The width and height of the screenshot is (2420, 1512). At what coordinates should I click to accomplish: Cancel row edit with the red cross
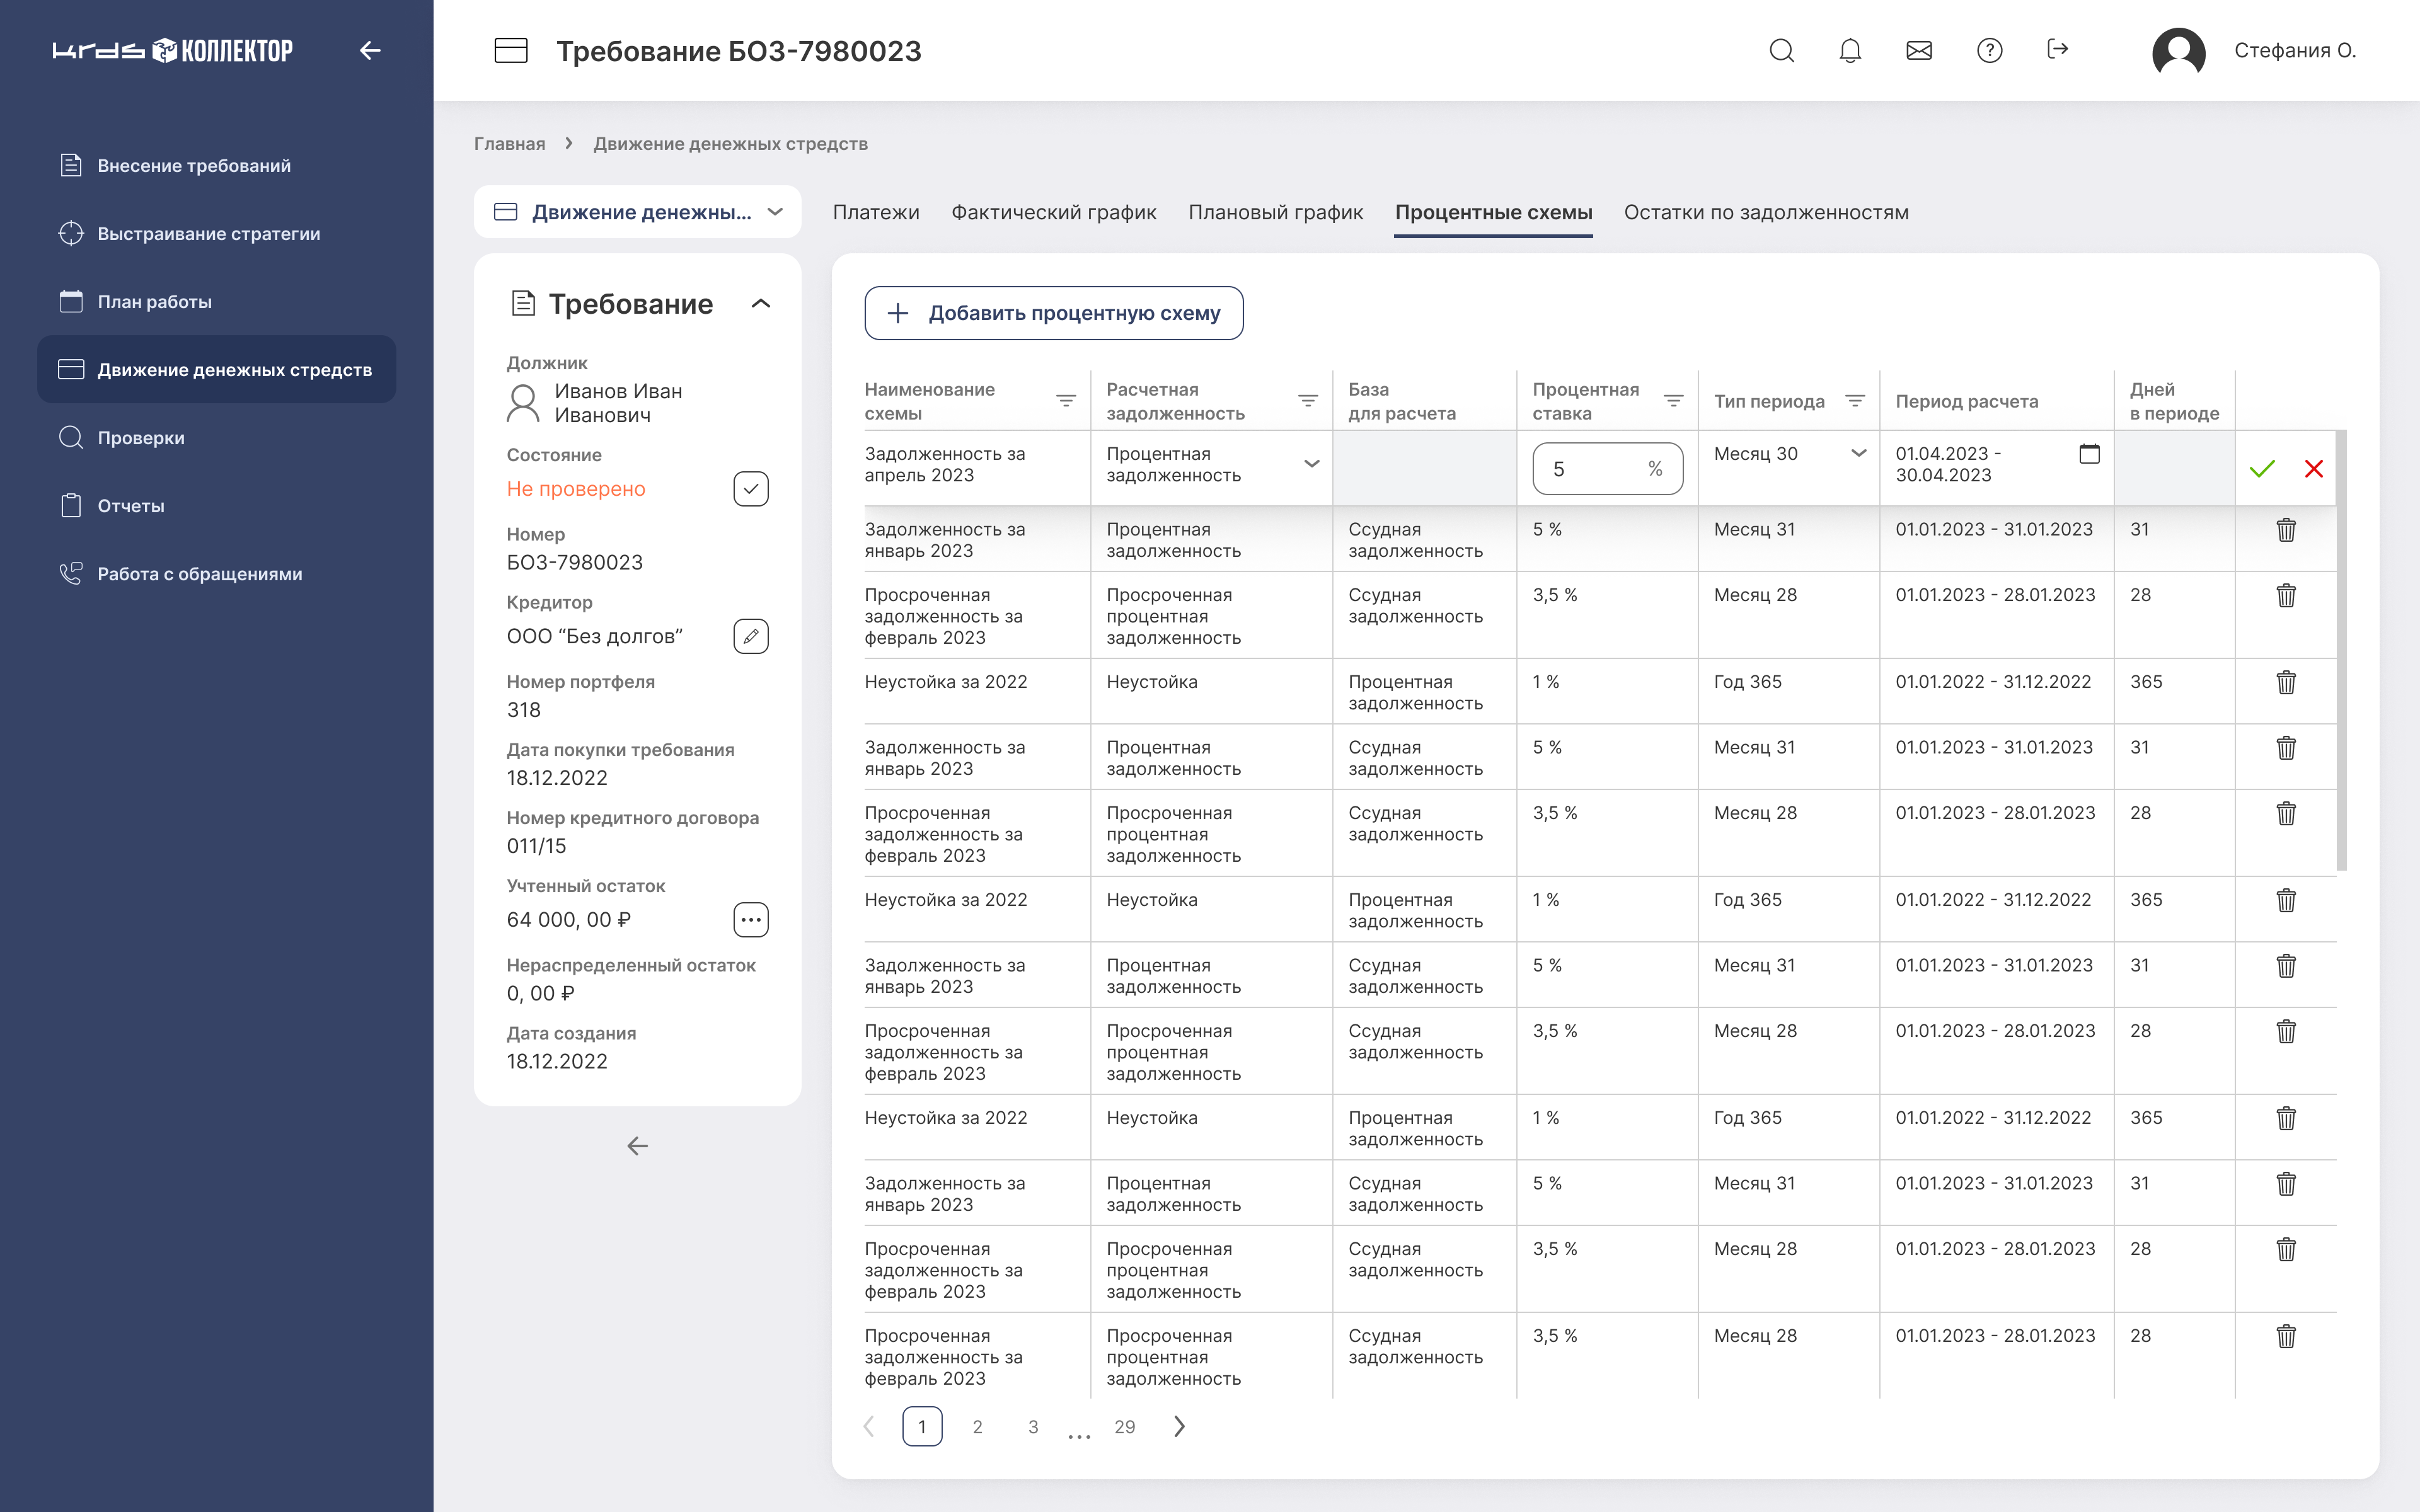tap(2314, 469)
